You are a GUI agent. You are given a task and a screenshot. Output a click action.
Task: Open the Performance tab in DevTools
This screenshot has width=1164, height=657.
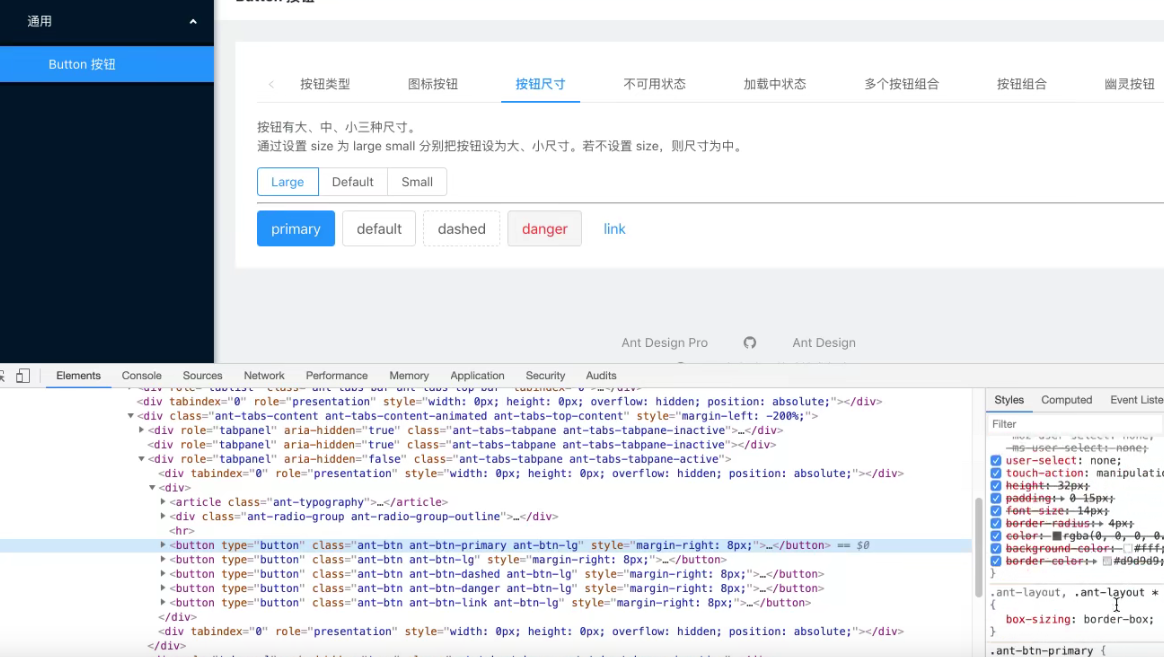(337, 376)
